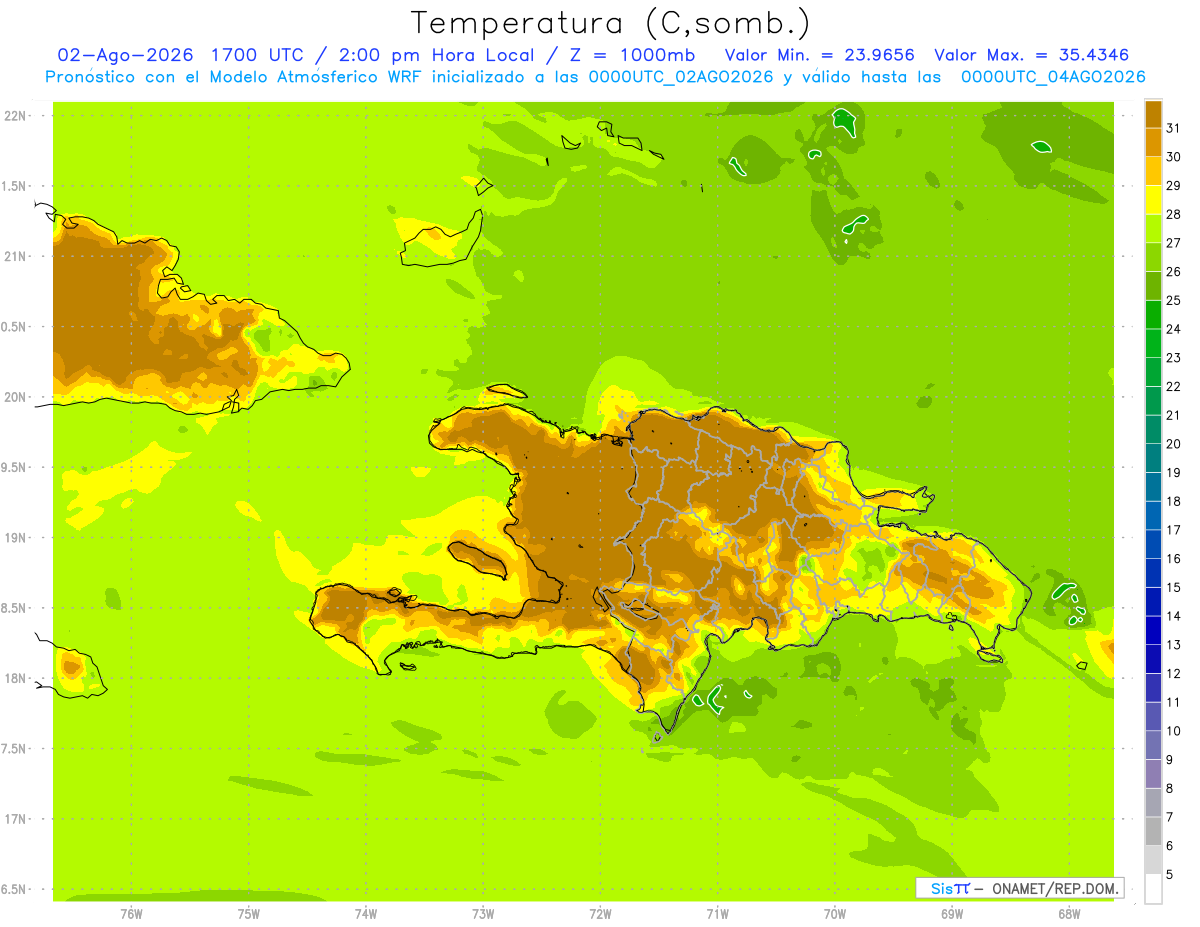Screen dimensions: 1200x927
Task: Select the 'Z = 1000mb' level text
Action: tap(632, 55)
